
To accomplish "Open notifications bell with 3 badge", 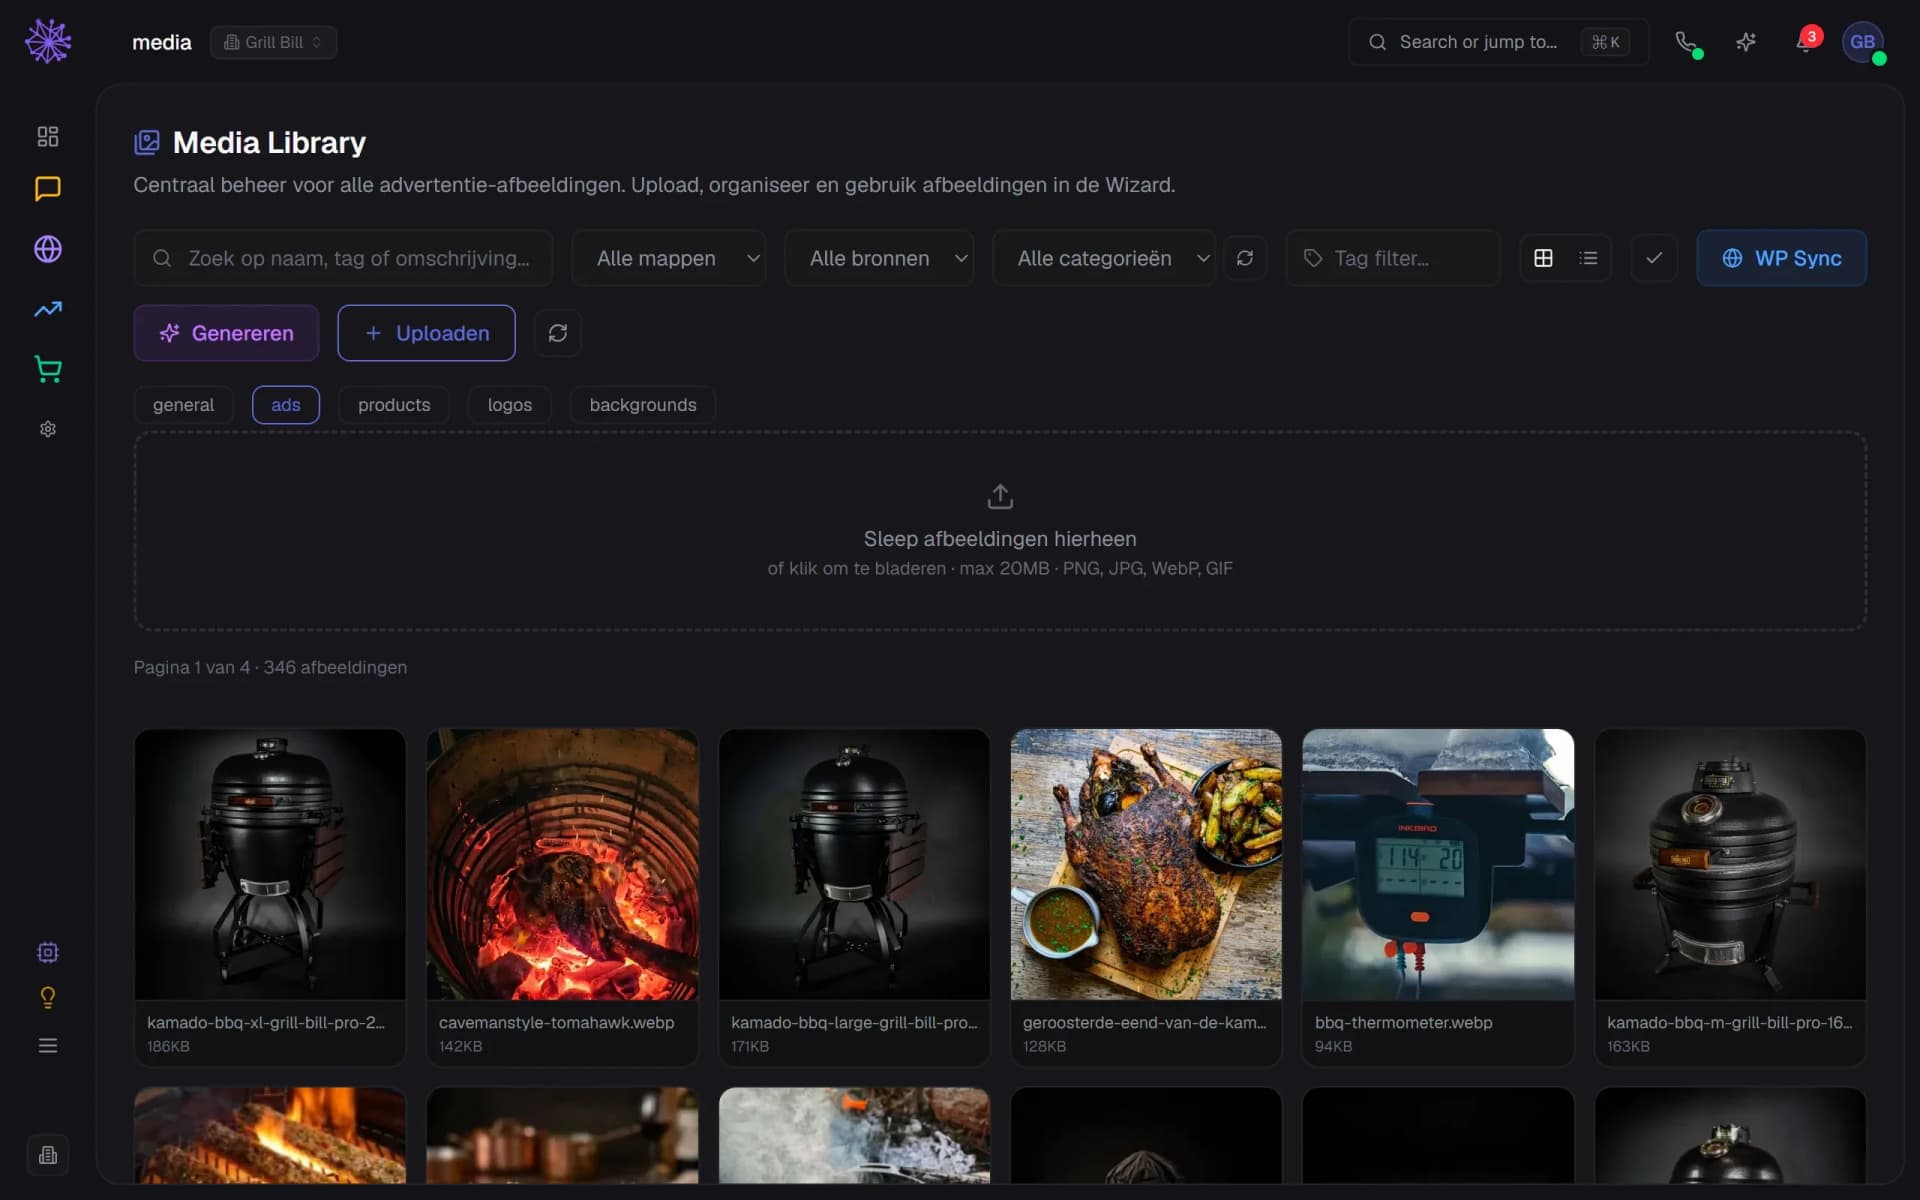I will coord(1805,42).
